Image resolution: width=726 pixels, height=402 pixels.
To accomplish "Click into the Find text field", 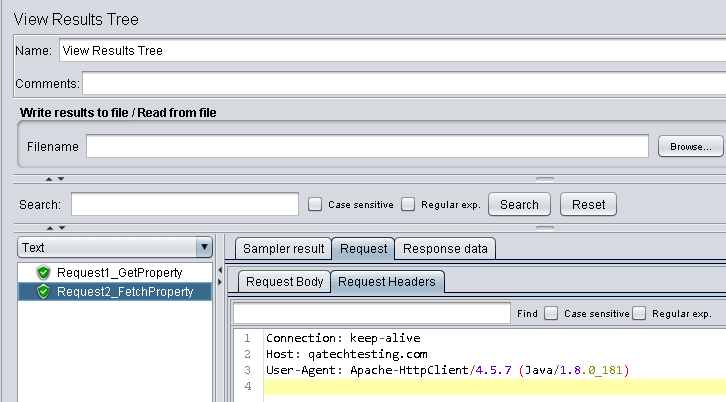I will [372, 313].
